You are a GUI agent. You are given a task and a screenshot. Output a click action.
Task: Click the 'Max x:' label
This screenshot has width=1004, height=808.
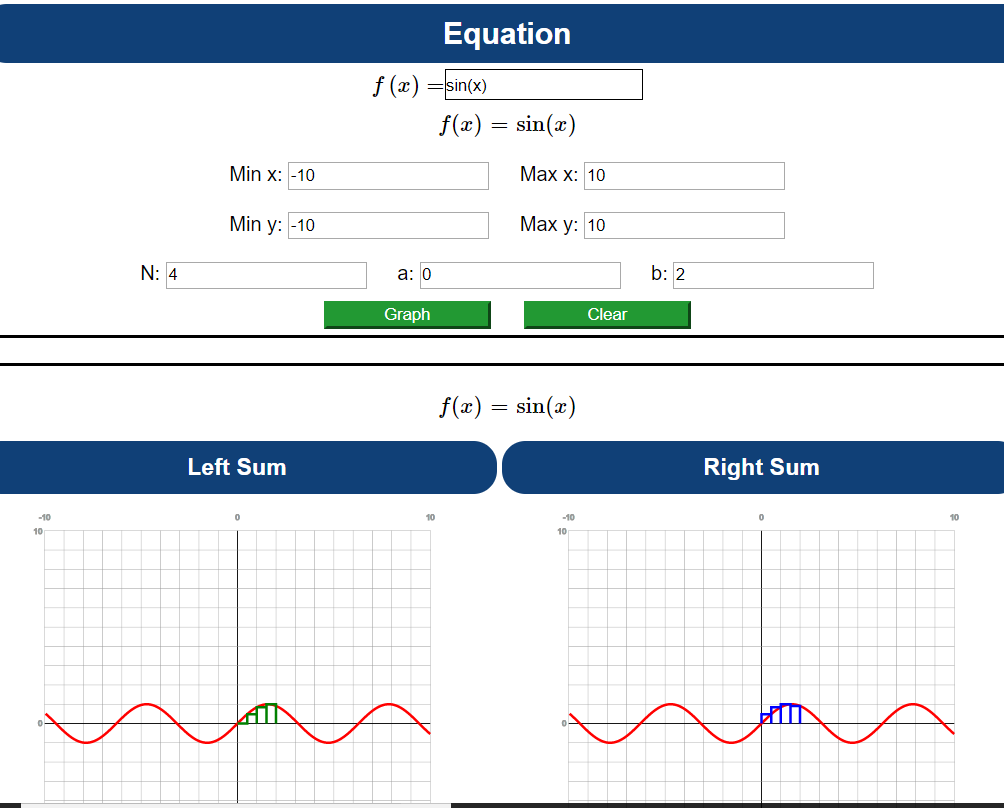pos(549,174)
